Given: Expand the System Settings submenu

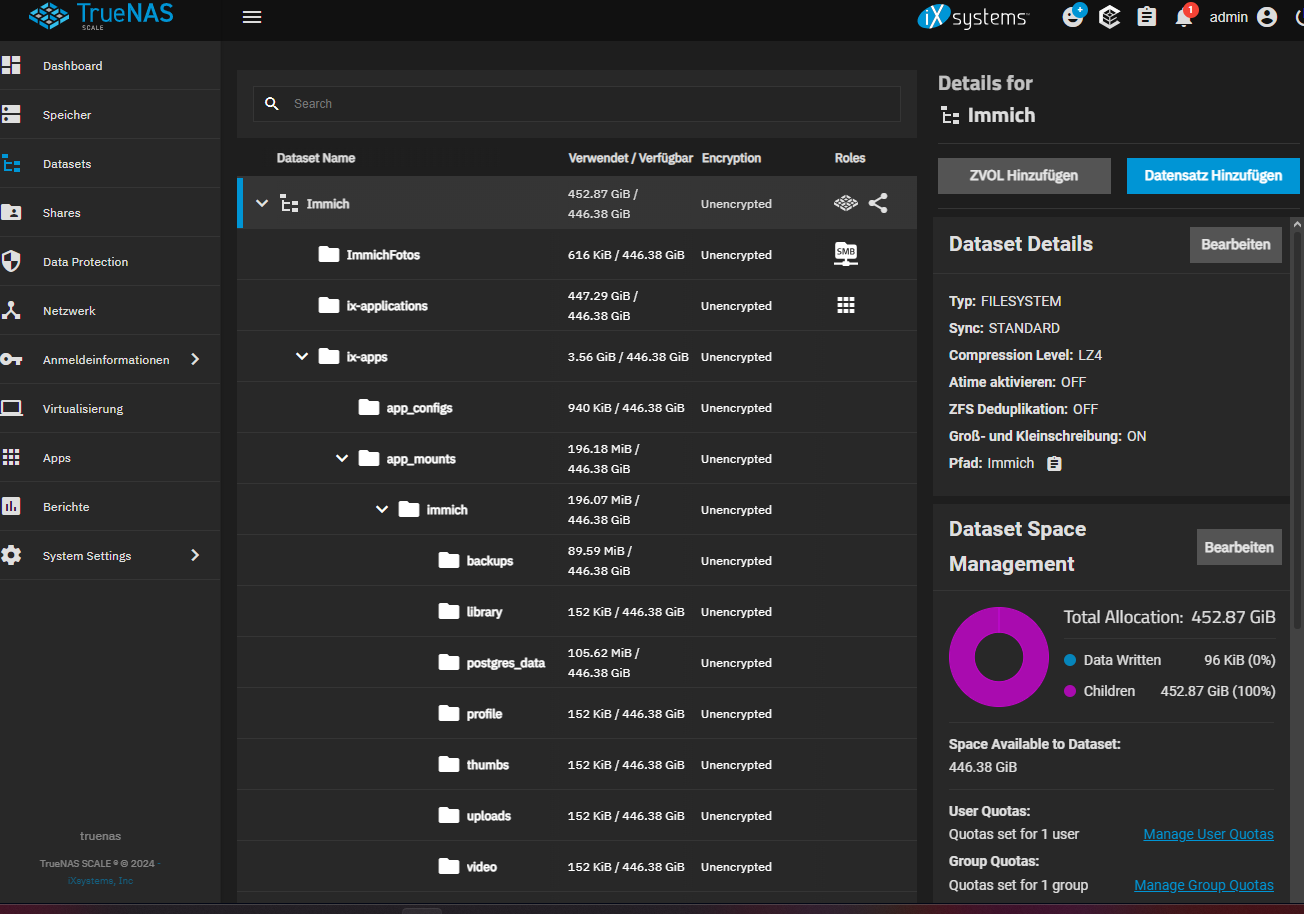Looking at the screenshot, I should 195,556.
